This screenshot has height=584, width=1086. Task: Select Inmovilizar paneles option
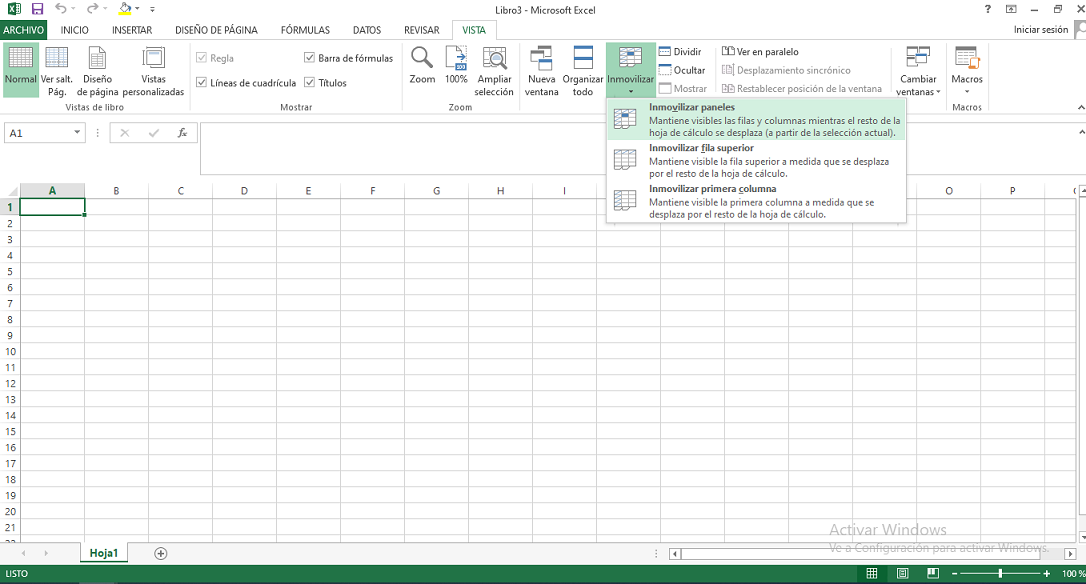pos(756,120)
